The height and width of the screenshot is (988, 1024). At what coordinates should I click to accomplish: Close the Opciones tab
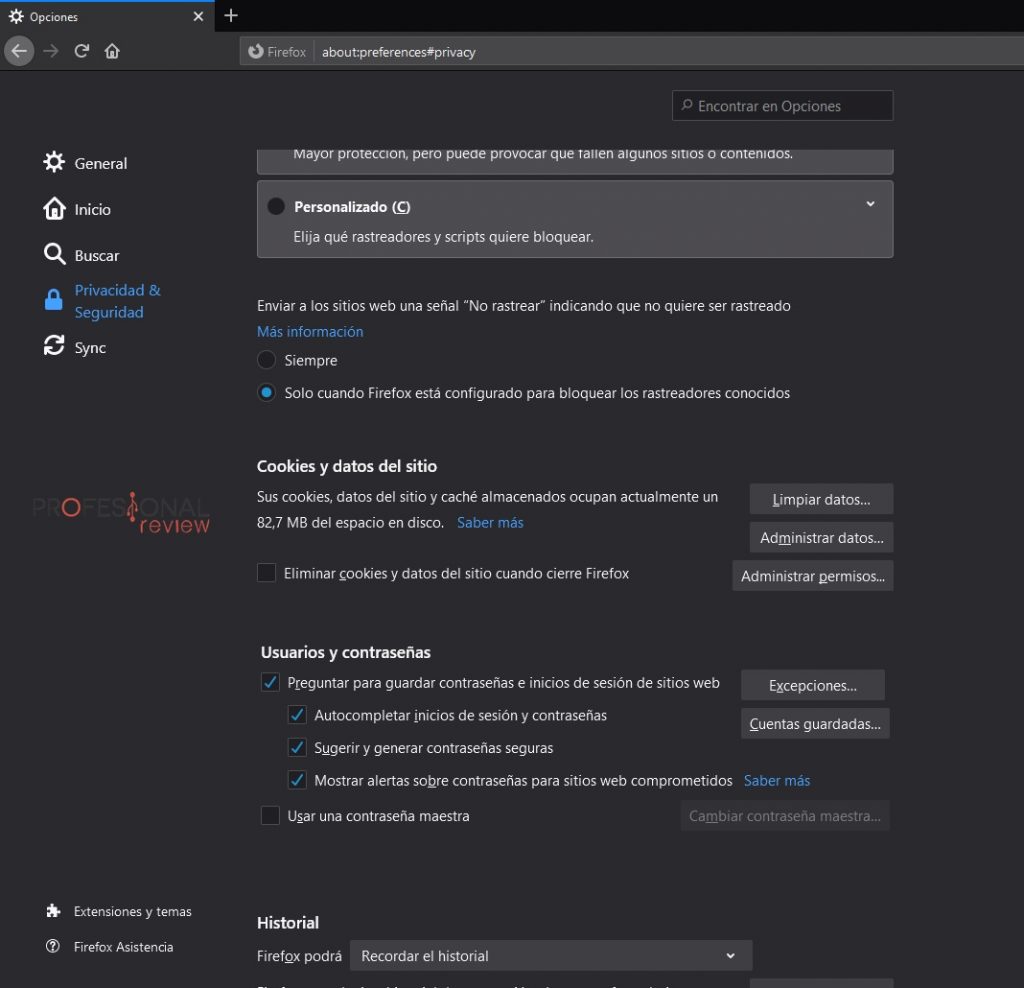pos(199,16)
